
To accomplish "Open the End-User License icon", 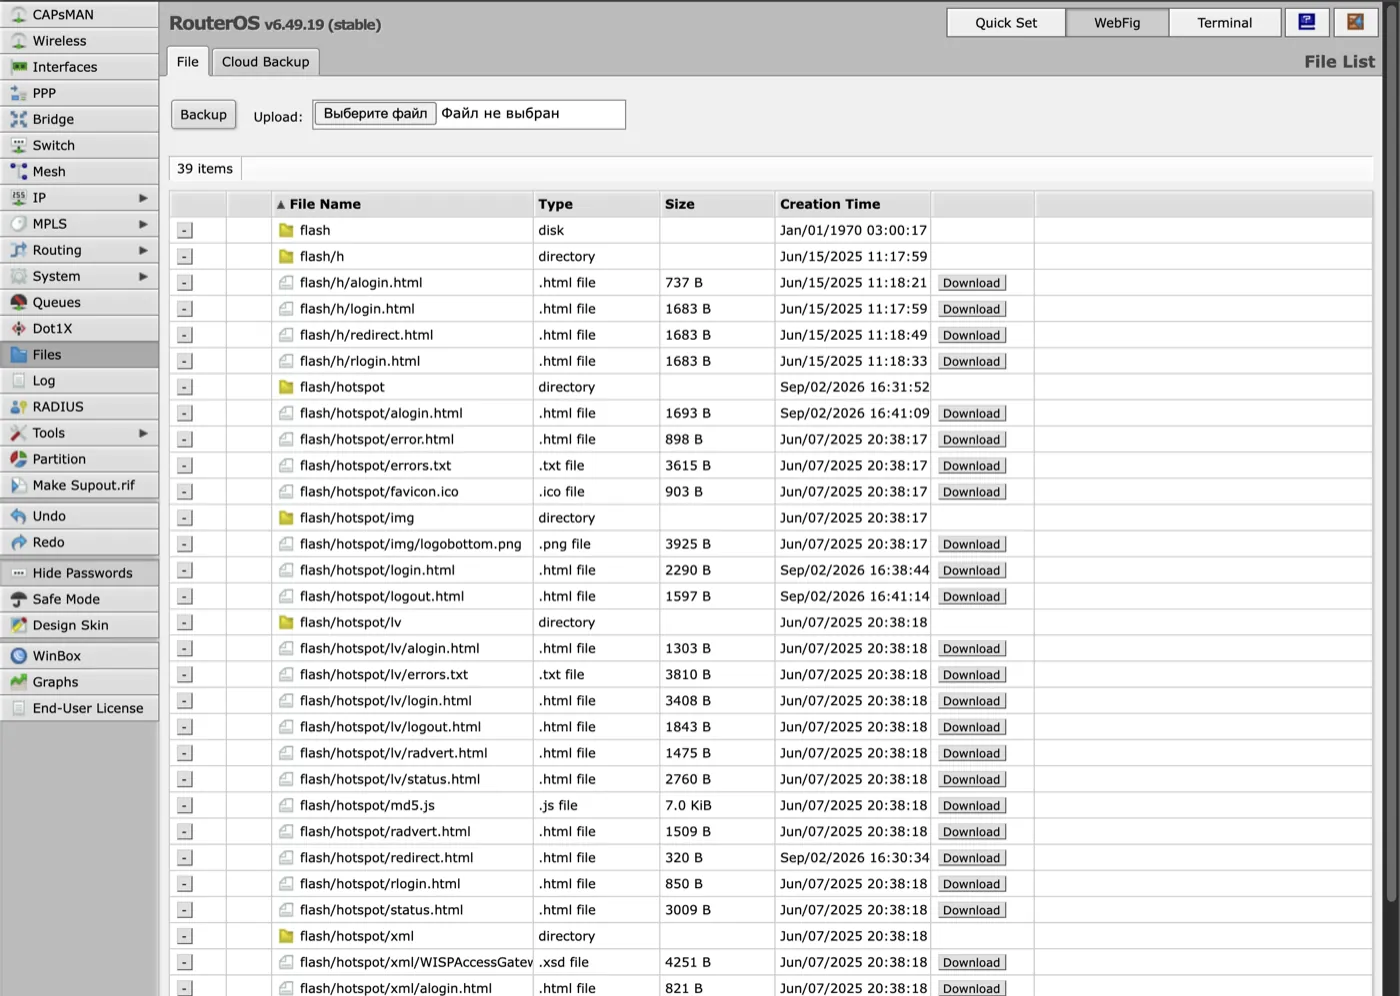I will 18,708.
